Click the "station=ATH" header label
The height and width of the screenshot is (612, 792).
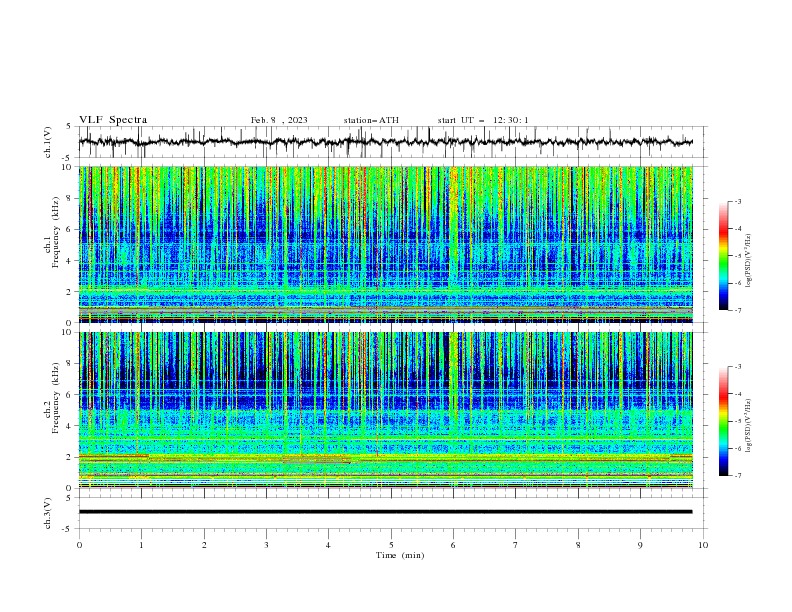[x=371, y=120]
